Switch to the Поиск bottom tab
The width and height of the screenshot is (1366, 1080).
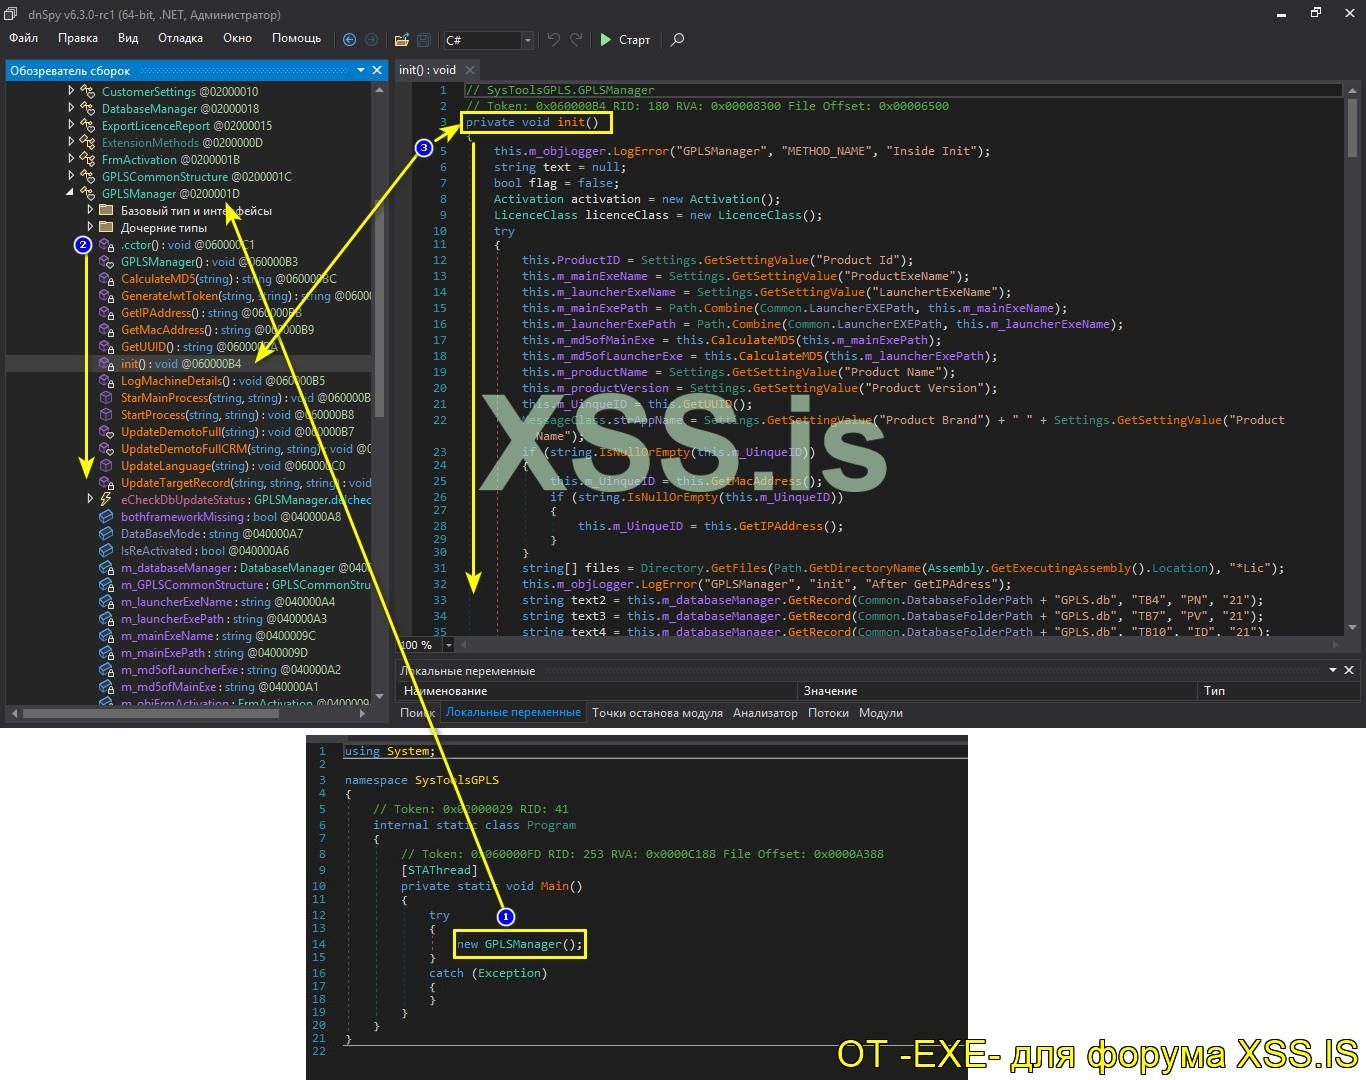click(417, 713)
